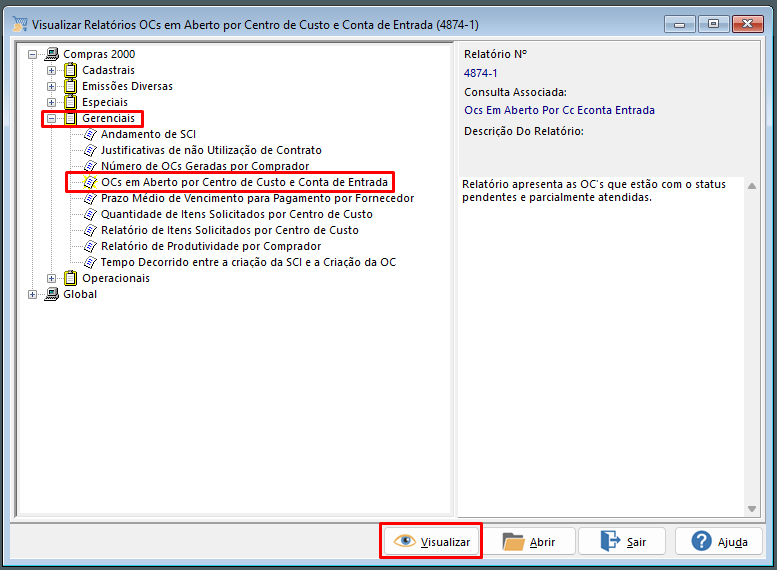Click report icon beside Prazo Médio de Vencimento

pos(90,198)
